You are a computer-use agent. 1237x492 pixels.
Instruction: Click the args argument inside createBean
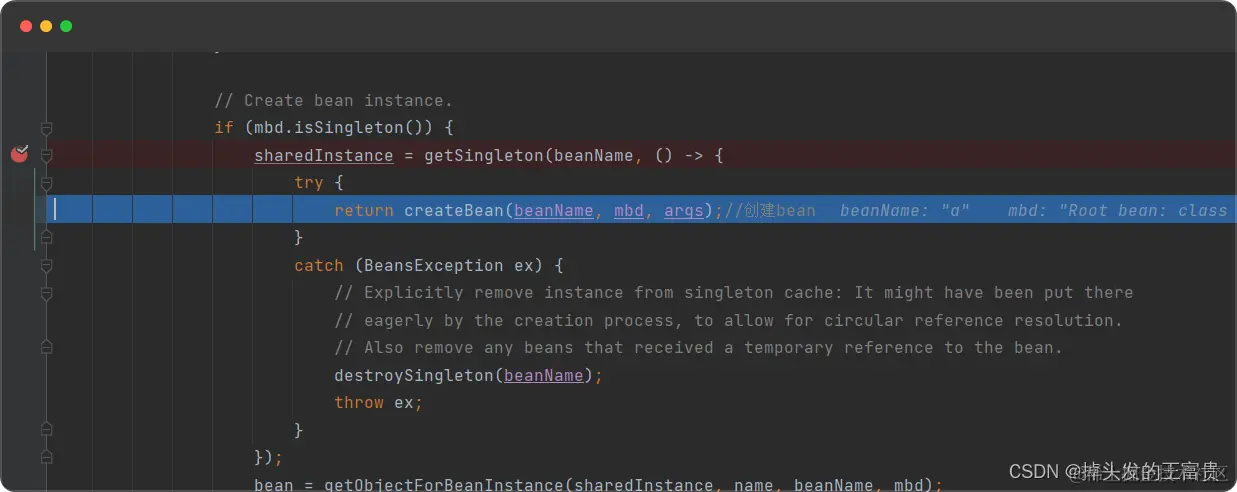tap(684, 210)
